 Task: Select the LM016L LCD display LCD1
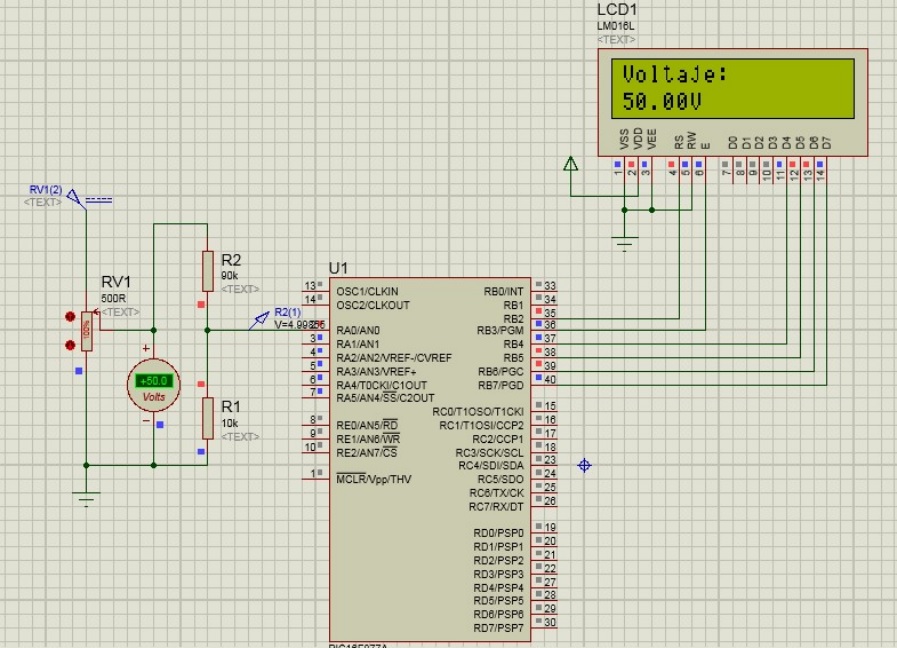pyautogui.click(x=735, y=95)
